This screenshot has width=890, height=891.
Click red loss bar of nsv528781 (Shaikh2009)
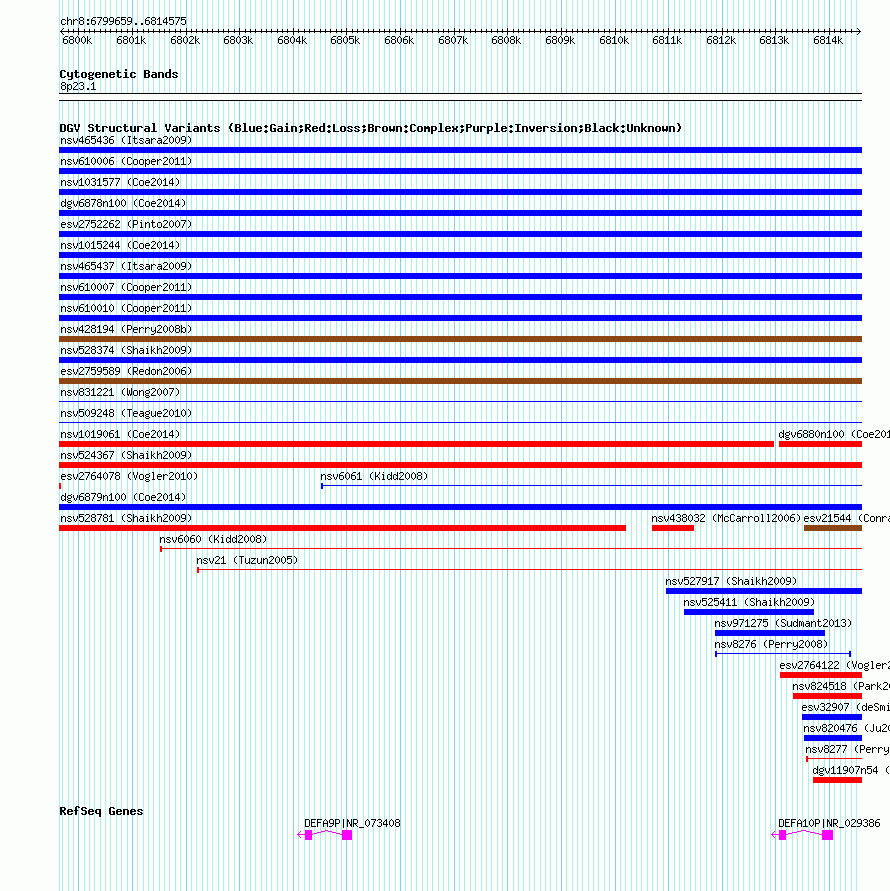pos(342,528)
